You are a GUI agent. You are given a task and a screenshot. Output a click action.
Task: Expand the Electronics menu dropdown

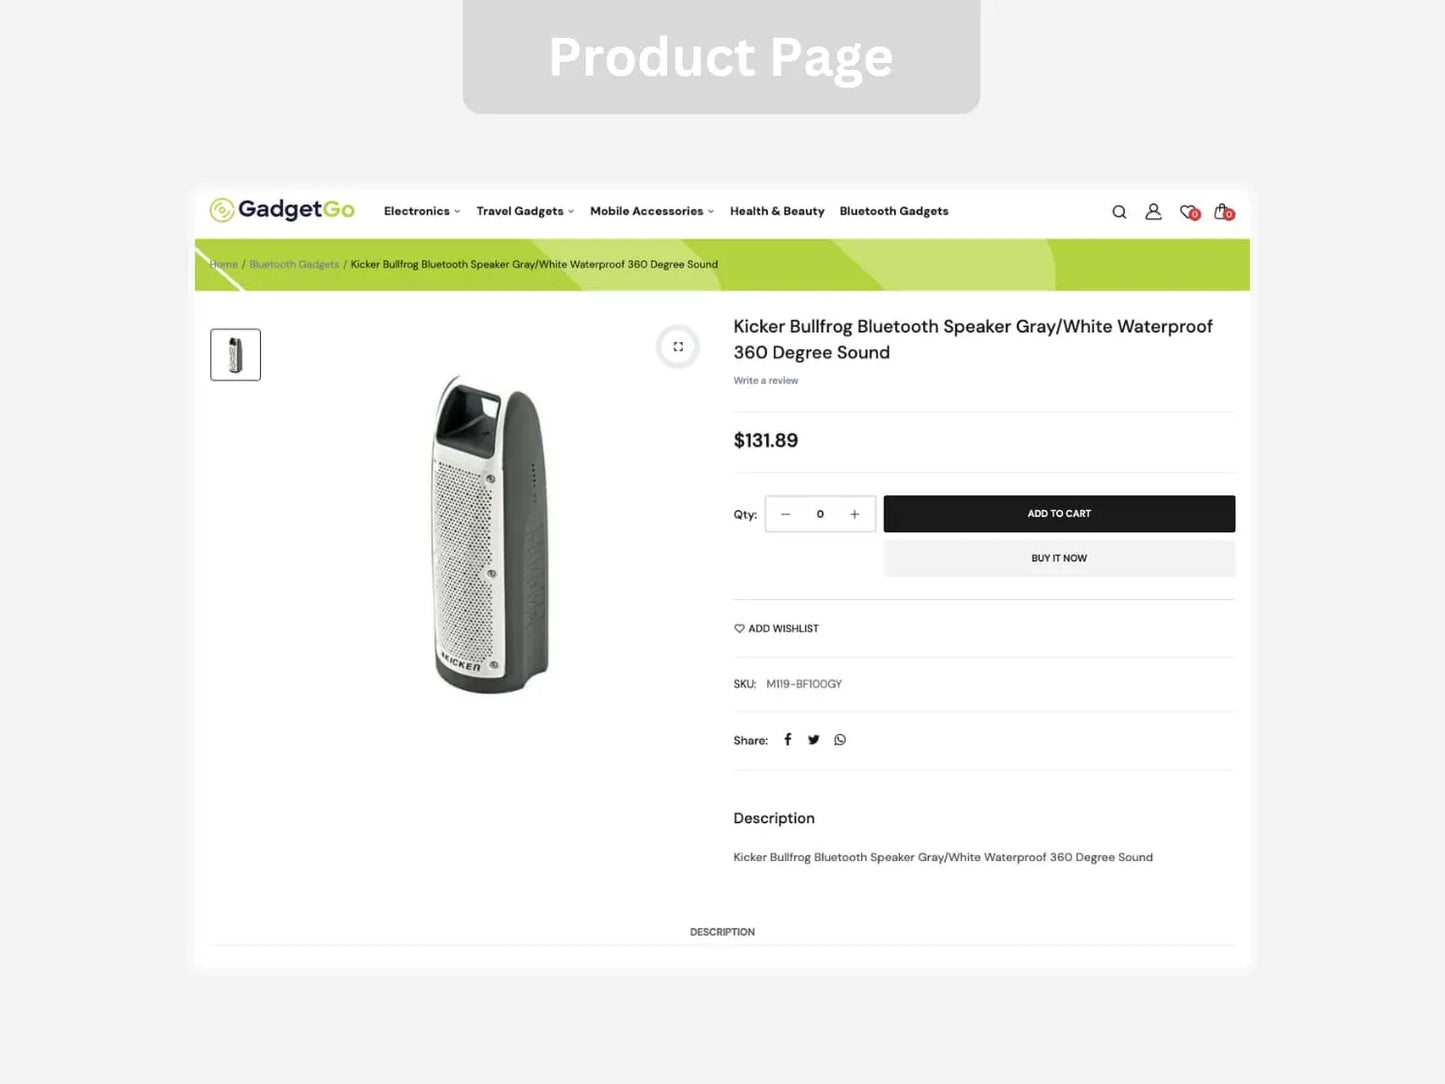pos(422,211)
